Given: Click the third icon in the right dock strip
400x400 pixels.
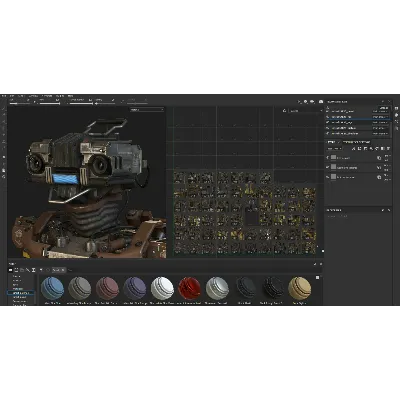Looking at the screenshot, I should (x=396, y=122).
